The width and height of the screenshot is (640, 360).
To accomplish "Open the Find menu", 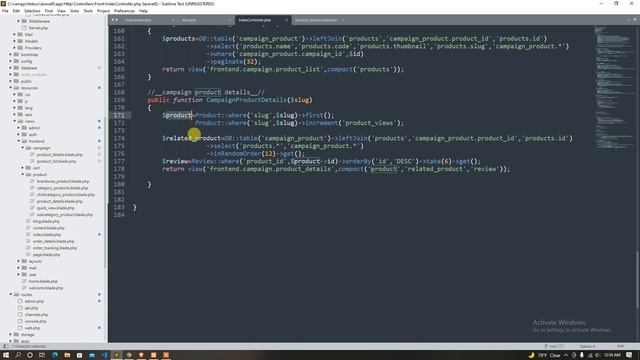I will [x=49, y=11].
